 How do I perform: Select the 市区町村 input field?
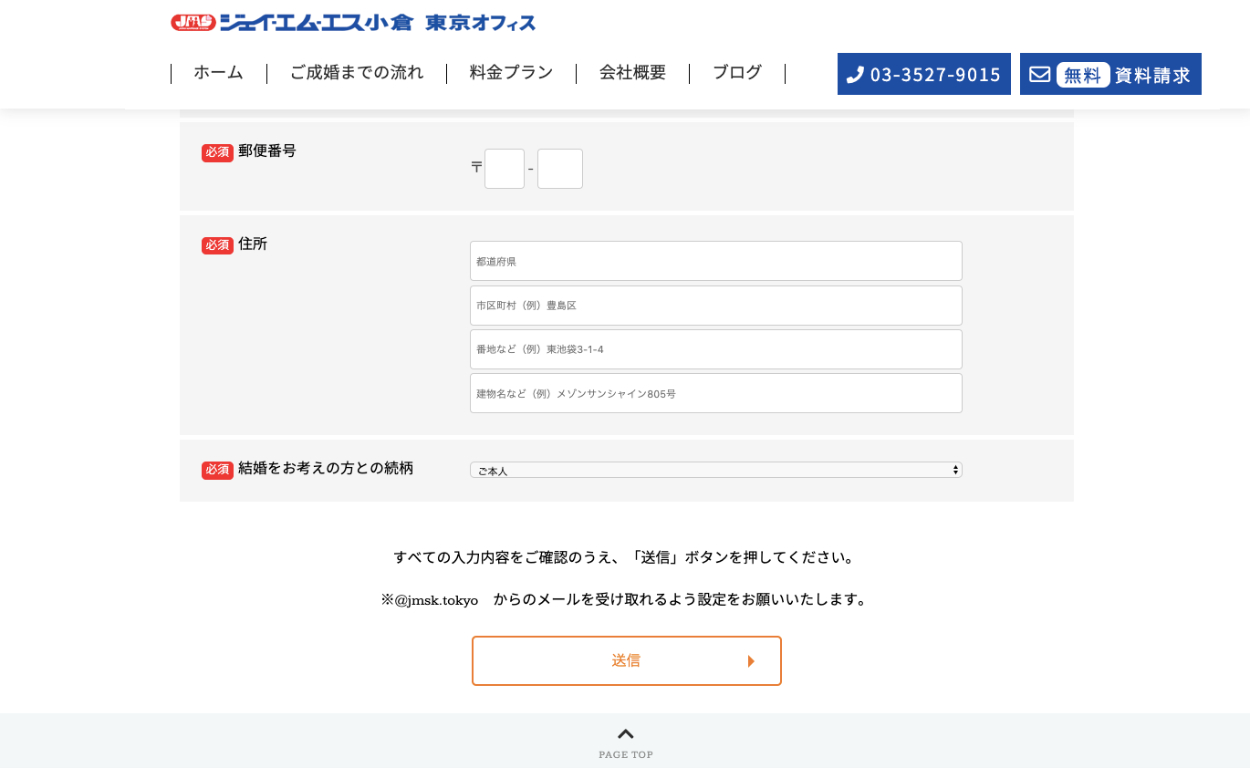coord(716,306)
